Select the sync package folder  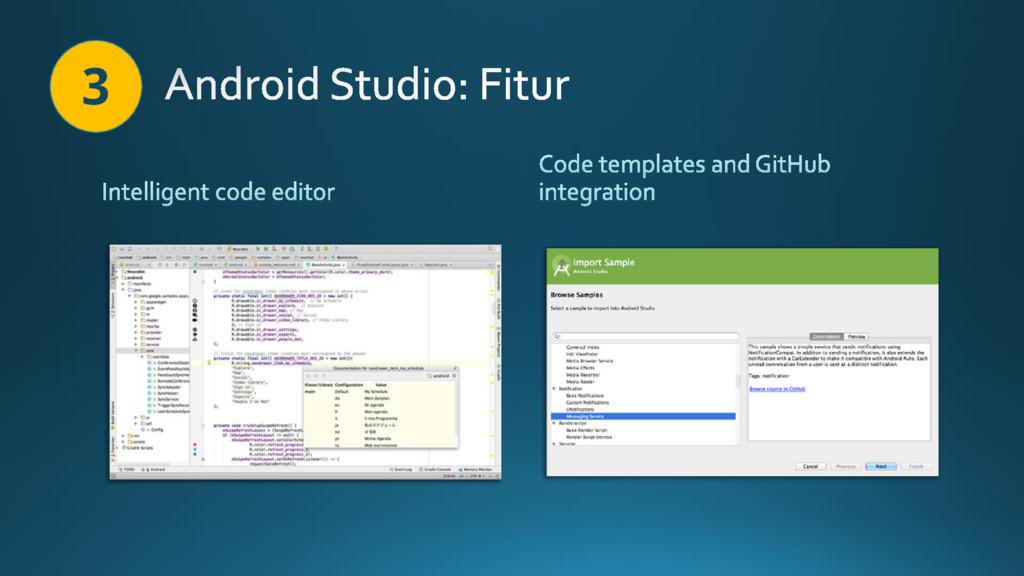coord(148,351)
